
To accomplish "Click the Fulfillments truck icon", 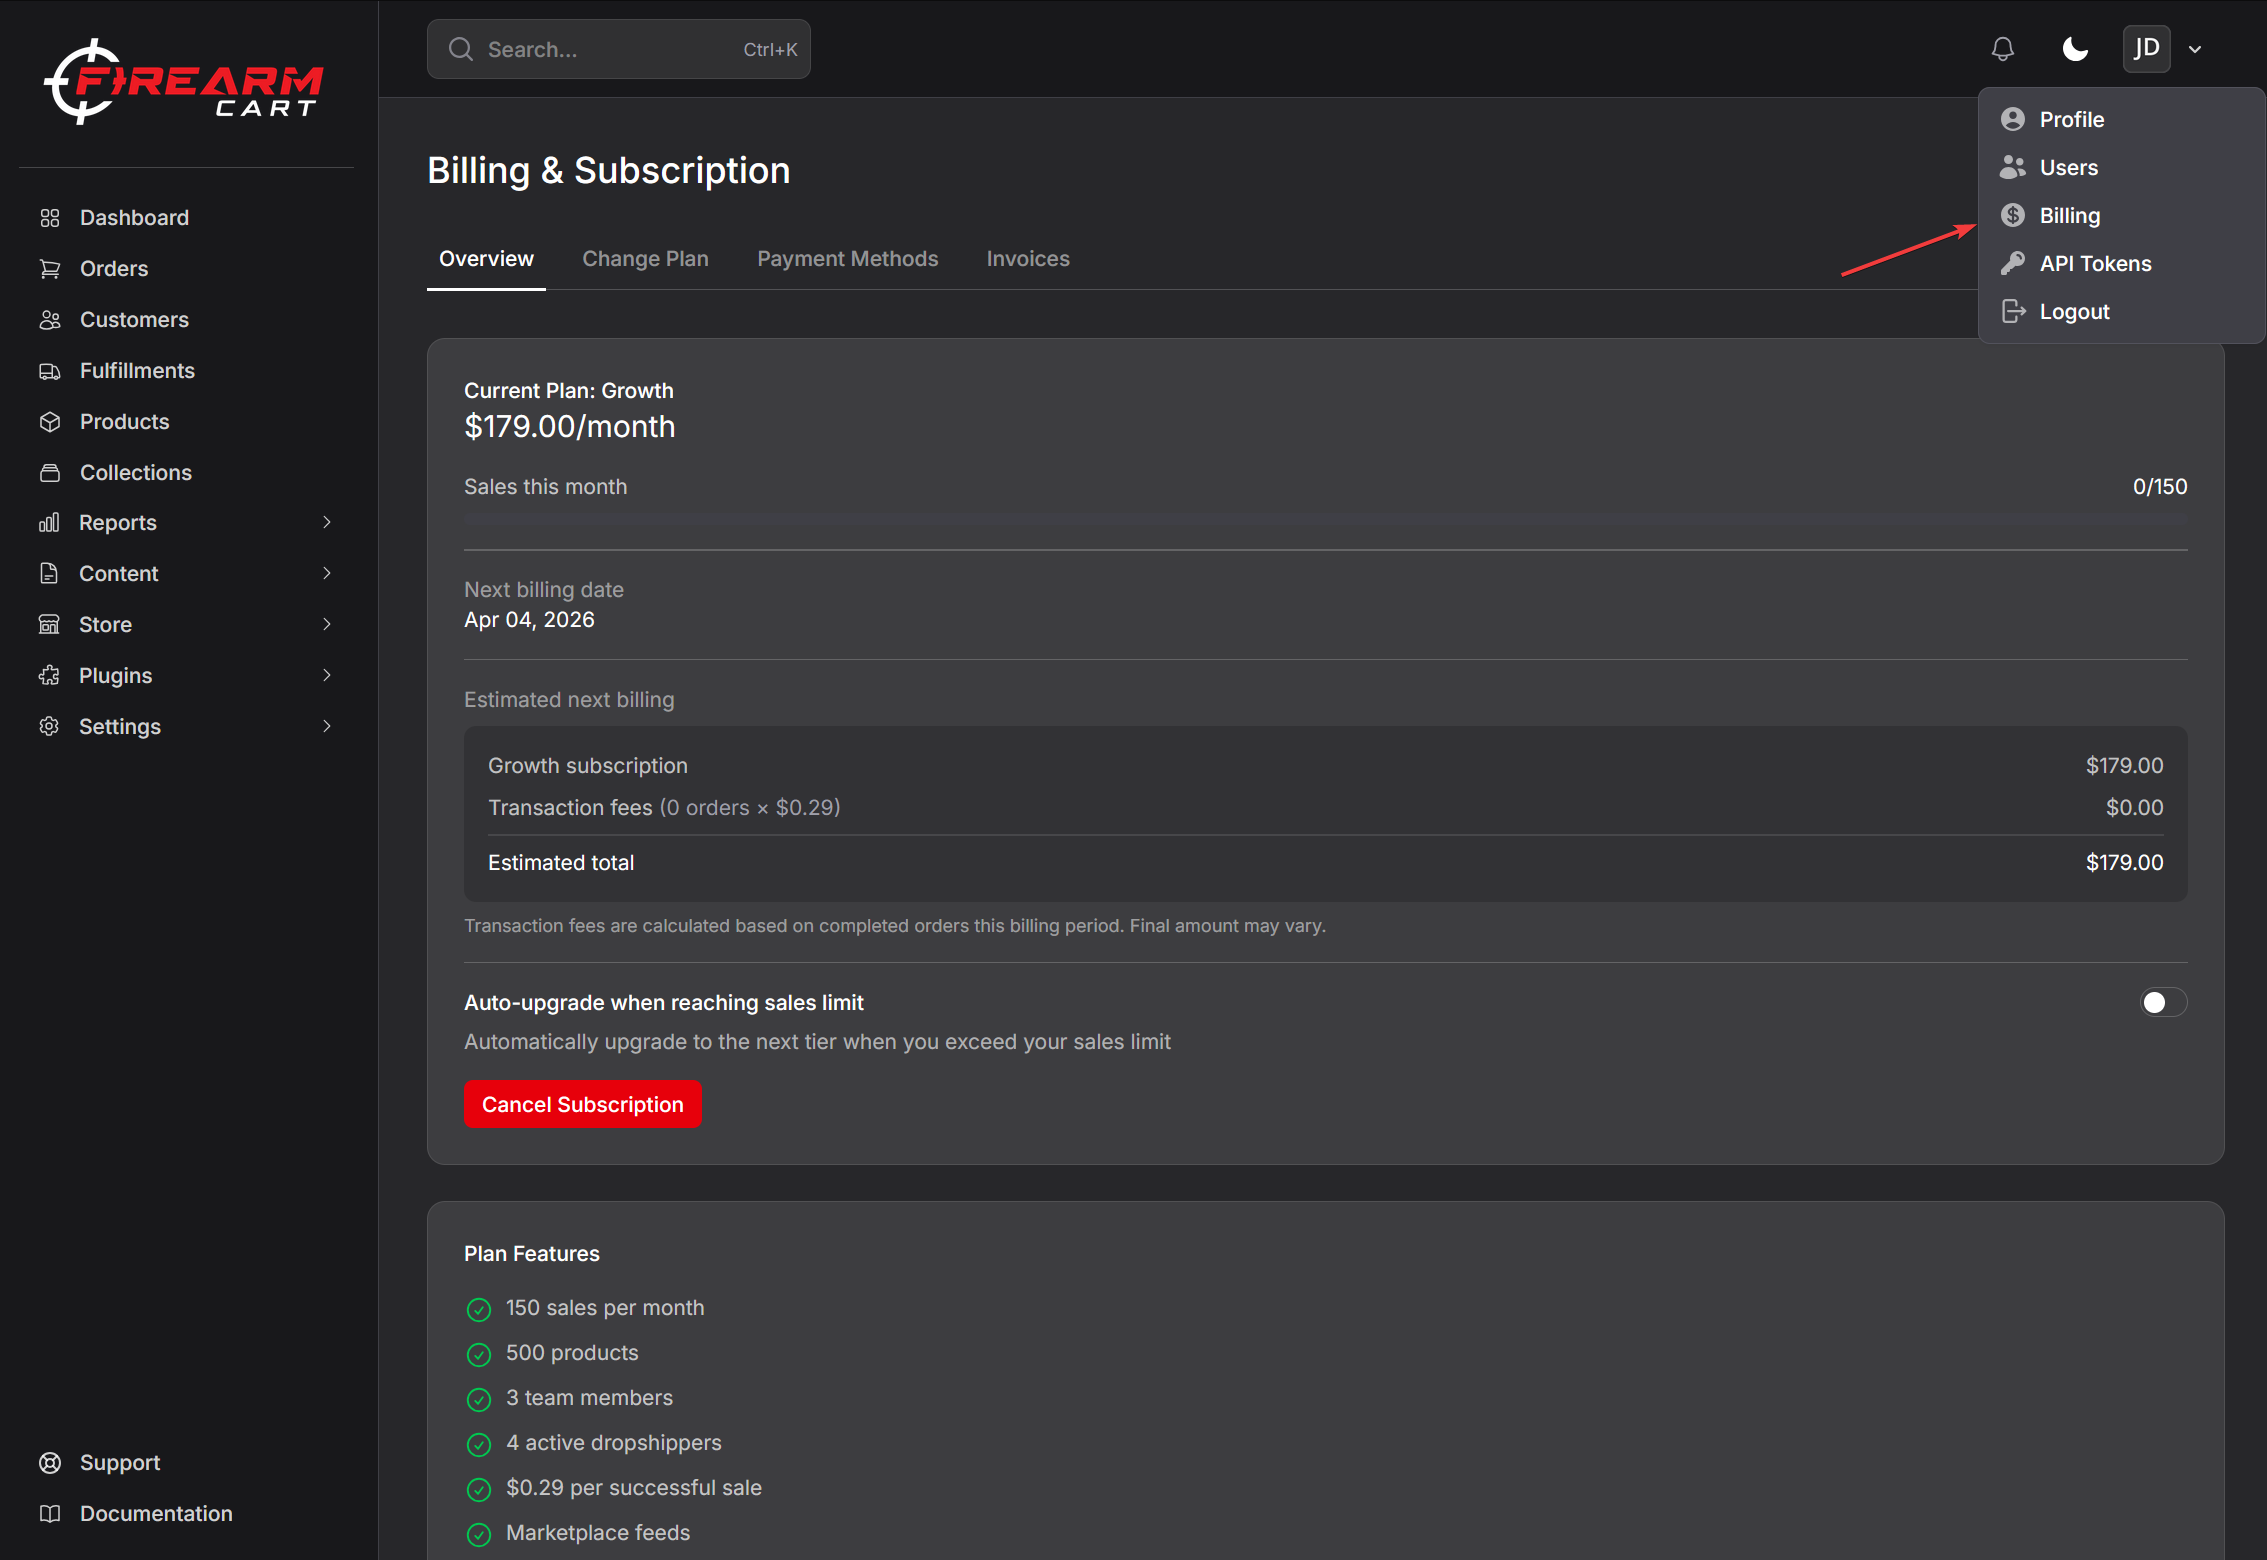I will (50, 371).
